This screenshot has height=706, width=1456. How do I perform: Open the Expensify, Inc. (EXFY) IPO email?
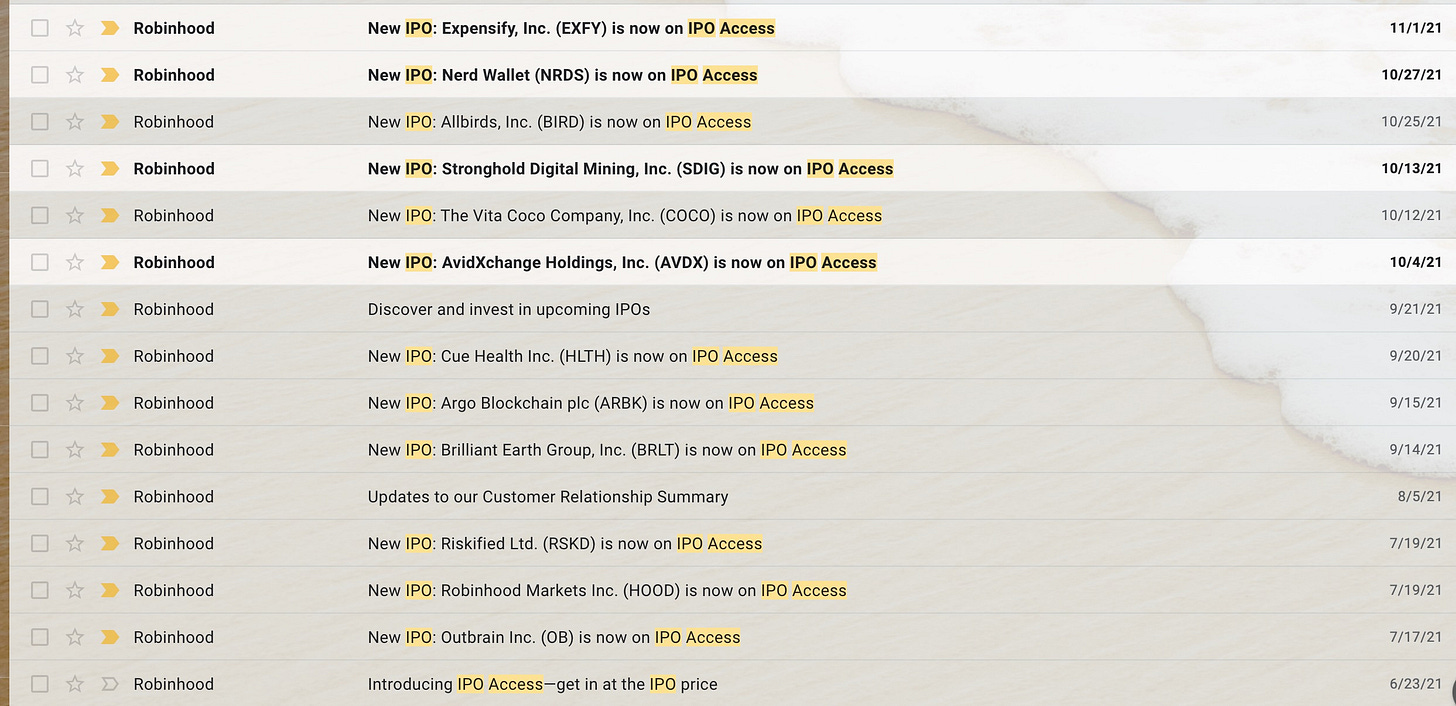[571, 28]
